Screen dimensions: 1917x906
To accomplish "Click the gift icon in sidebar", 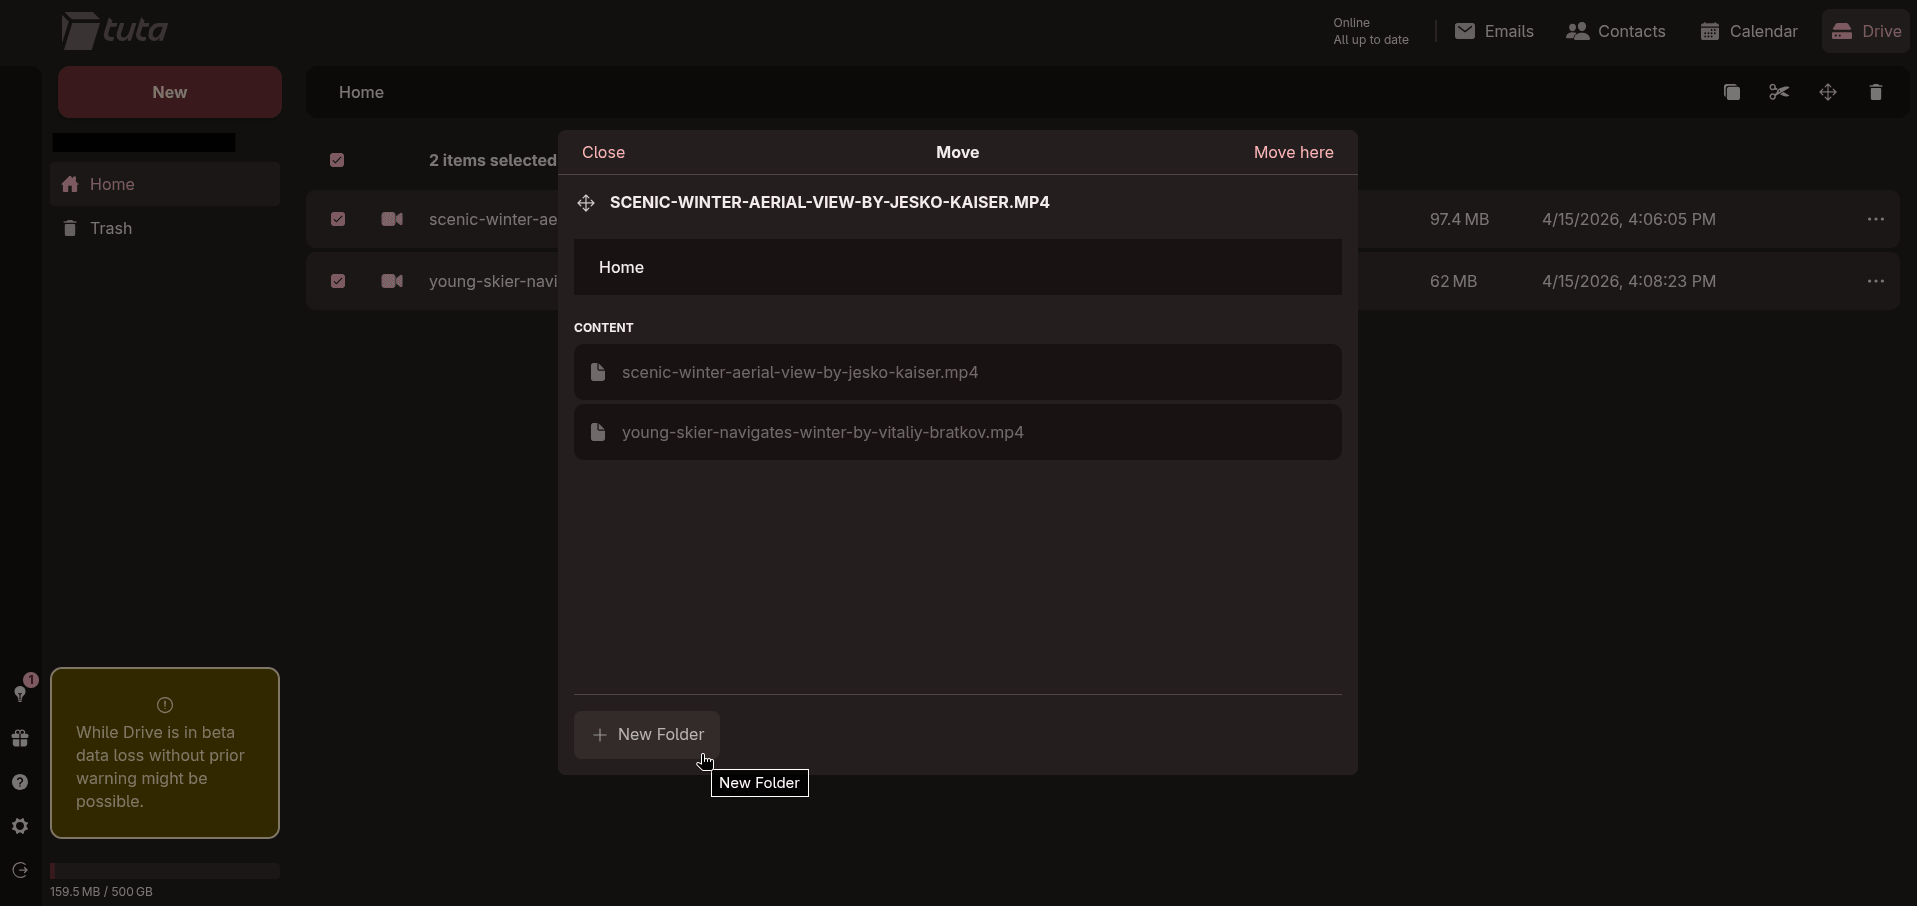I will pyautogui.click(x=20, y=738).
